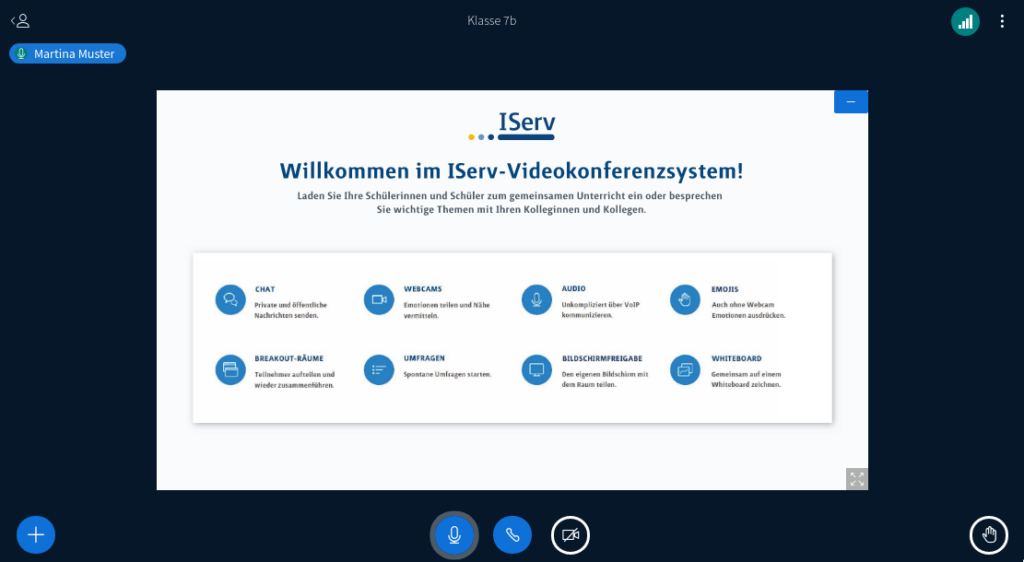
Task: Mute the microphone
Action: [x=454, y=535]
